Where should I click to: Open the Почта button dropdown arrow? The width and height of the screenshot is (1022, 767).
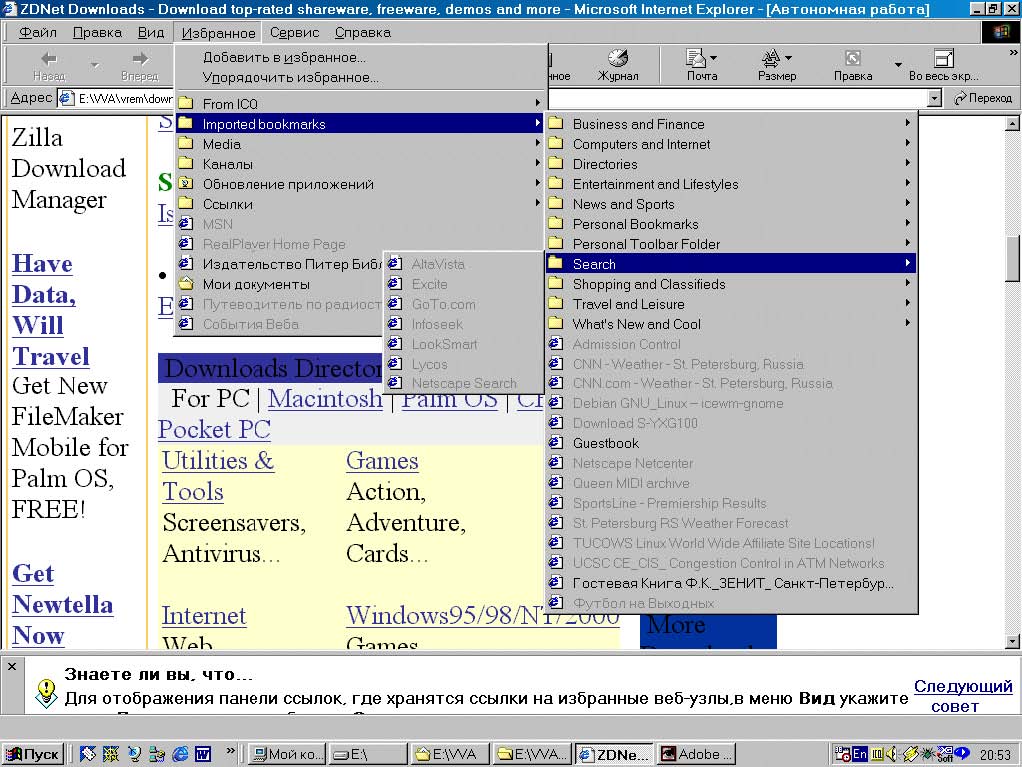(713, 58)
